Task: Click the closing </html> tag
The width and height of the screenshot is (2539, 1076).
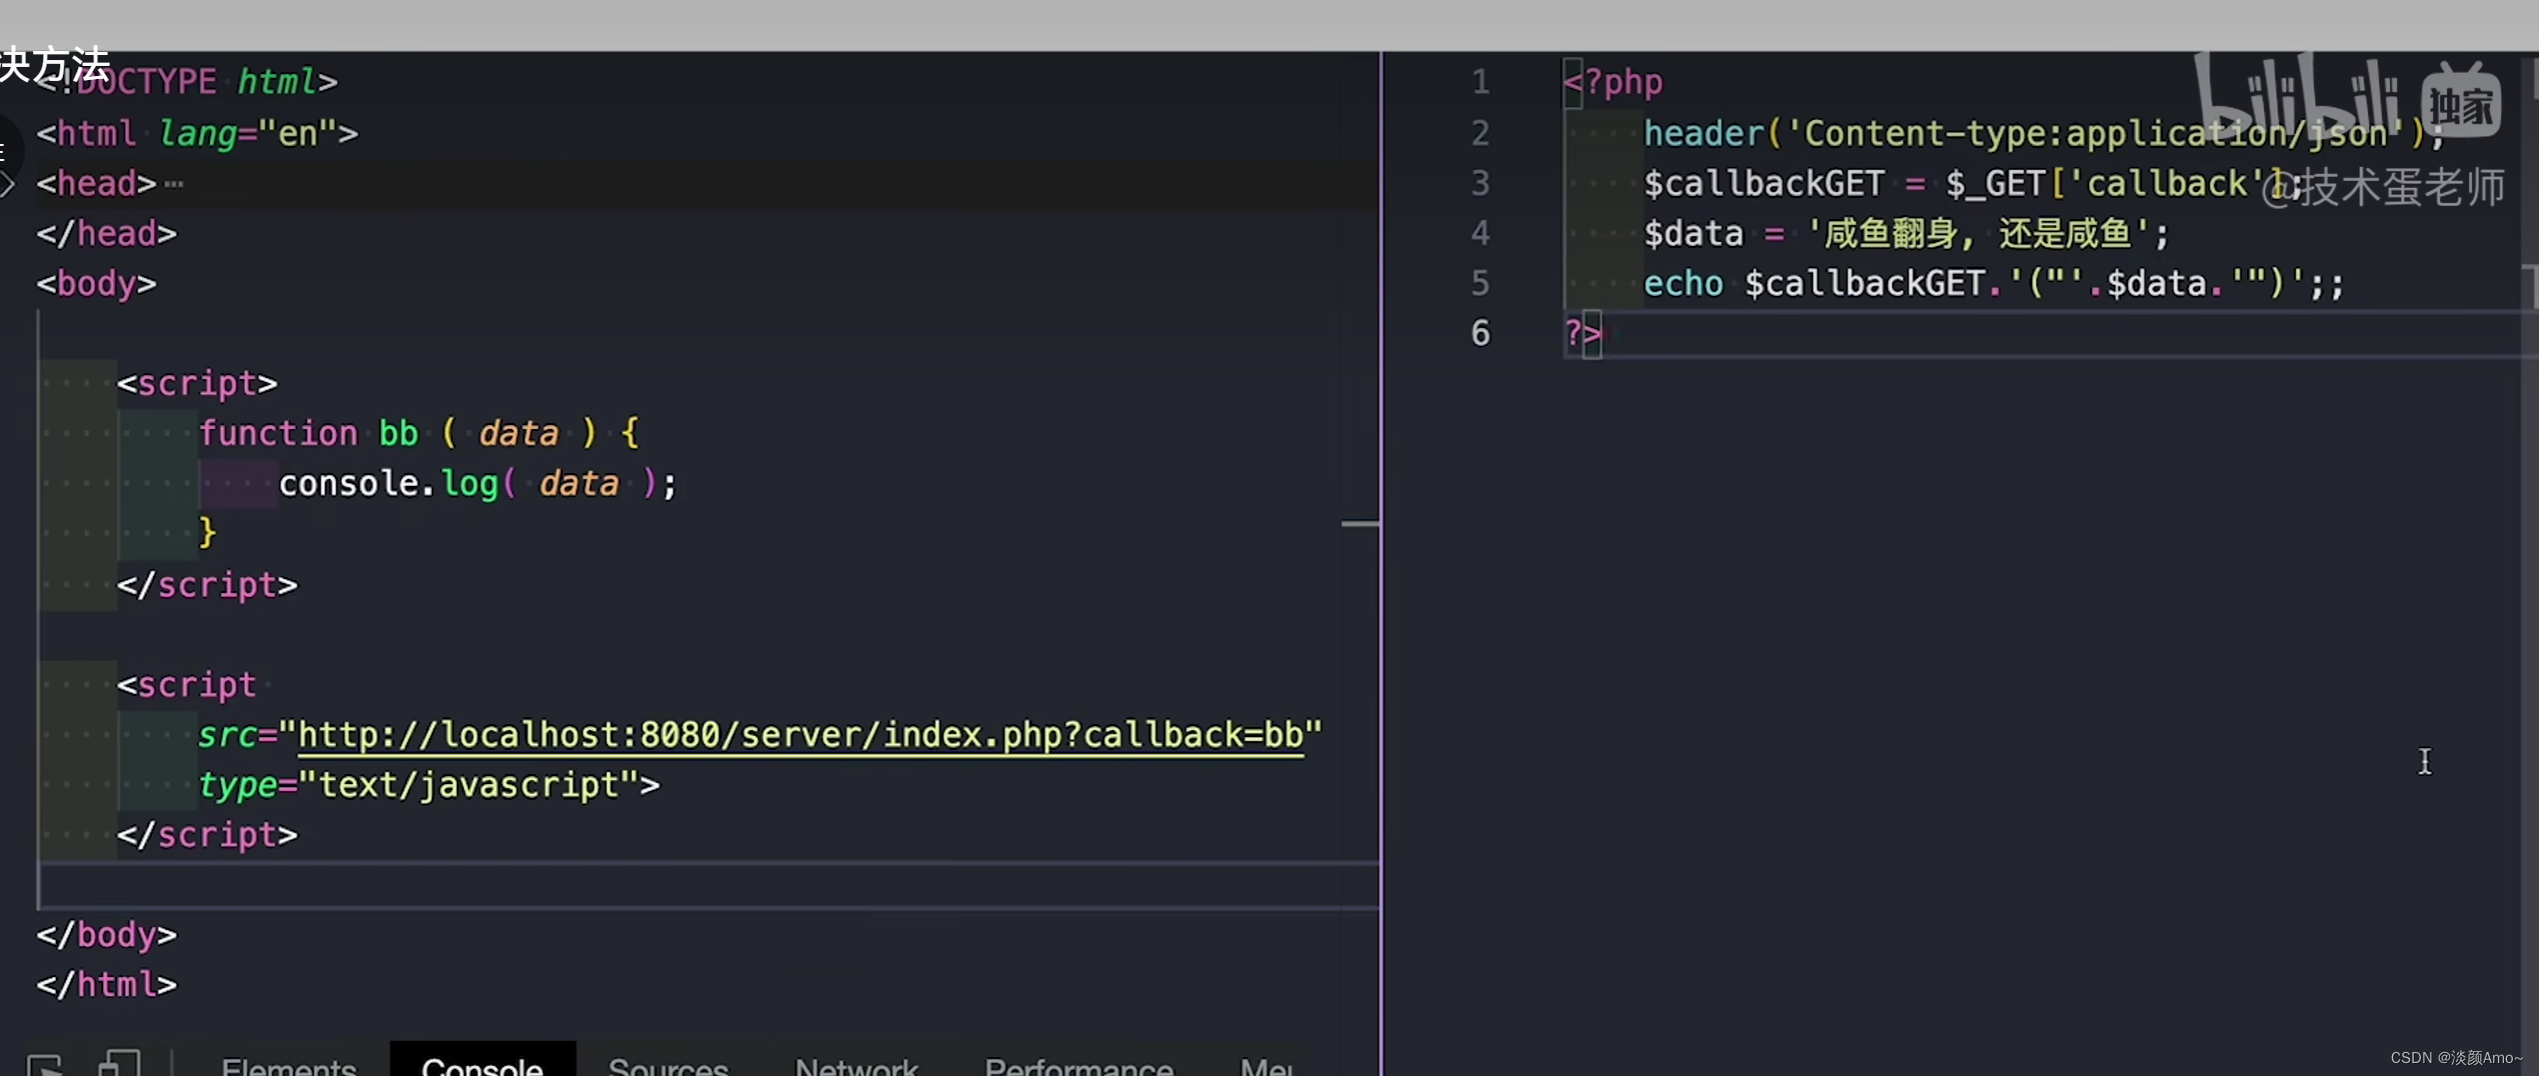Action: click(107, 985)
